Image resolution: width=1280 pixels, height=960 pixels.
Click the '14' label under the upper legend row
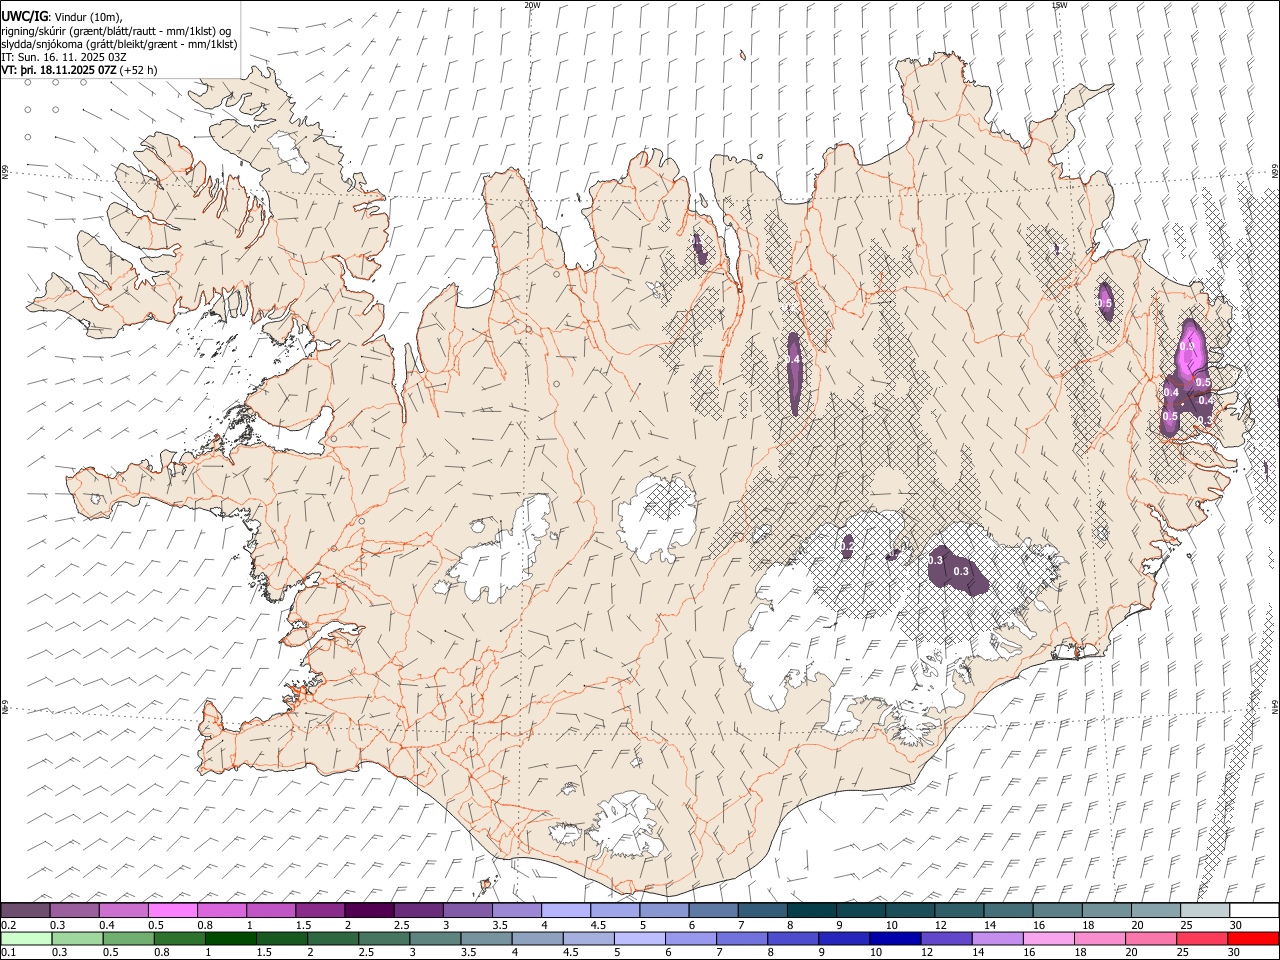click(x=990, y=925)
